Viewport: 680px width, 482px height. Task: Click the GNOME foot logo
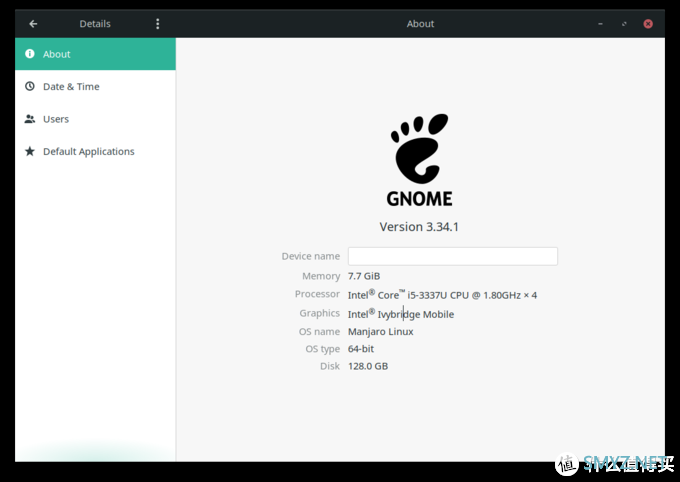[x=419, y=160]
